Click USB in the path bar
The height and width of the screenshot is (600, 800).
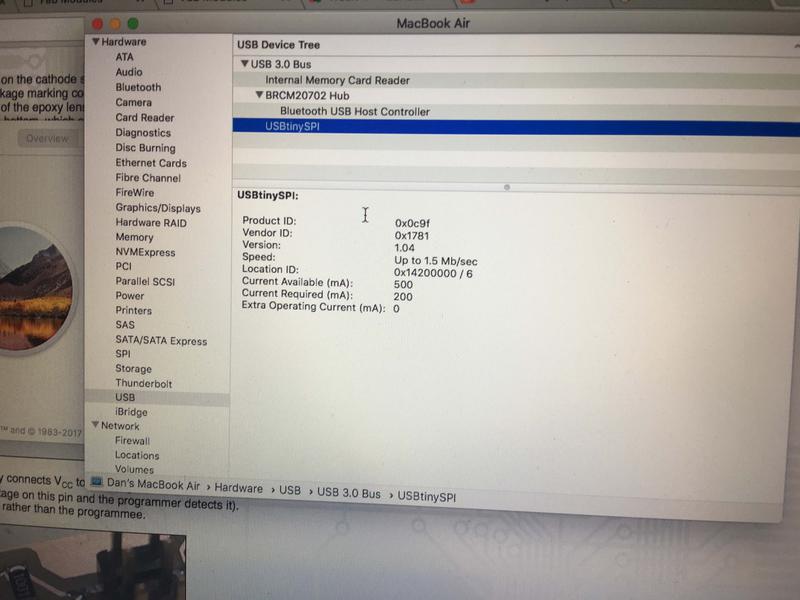tap(290, 490)
